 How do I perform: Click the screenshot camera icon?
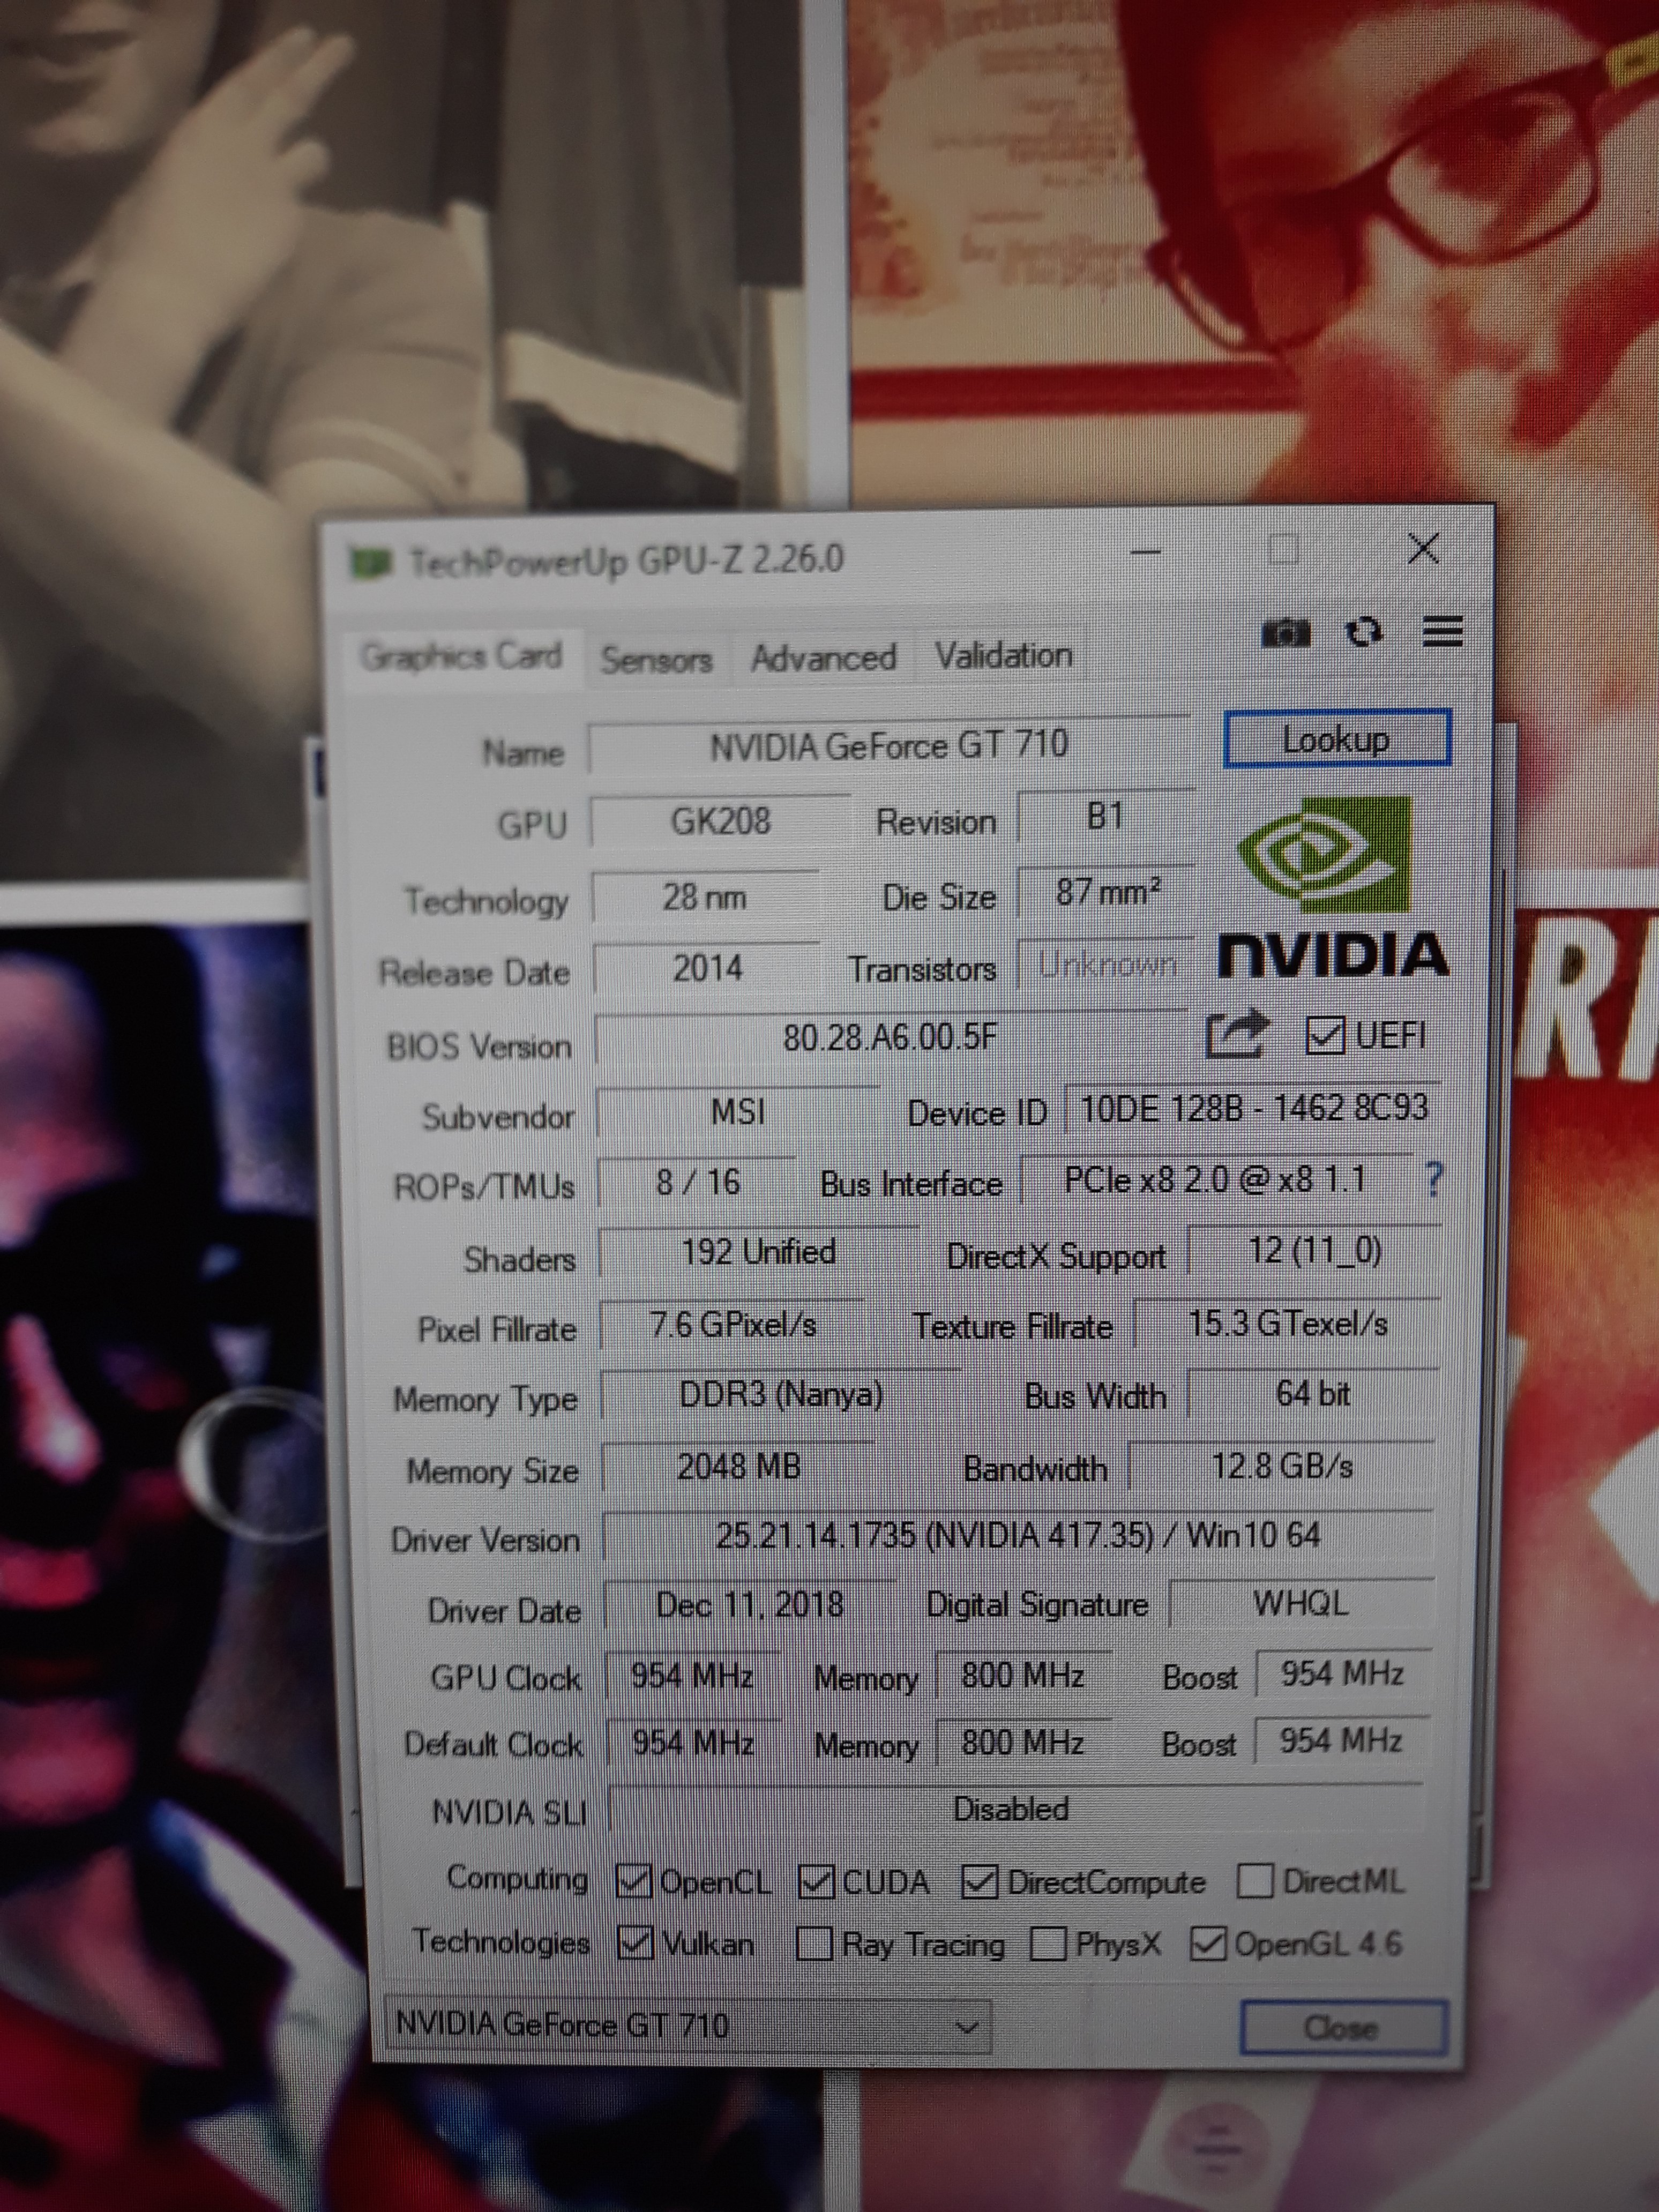pos(1285,633)
